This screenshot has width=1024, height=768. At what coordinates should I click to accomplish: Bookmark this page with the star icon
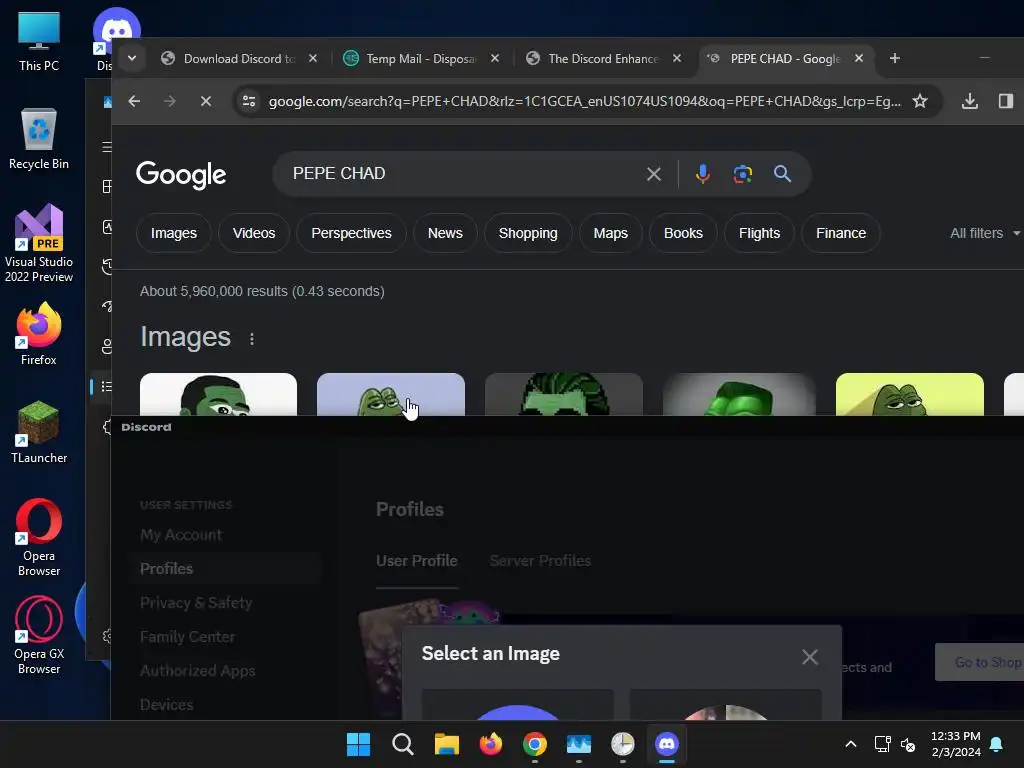tap(920, 101)
